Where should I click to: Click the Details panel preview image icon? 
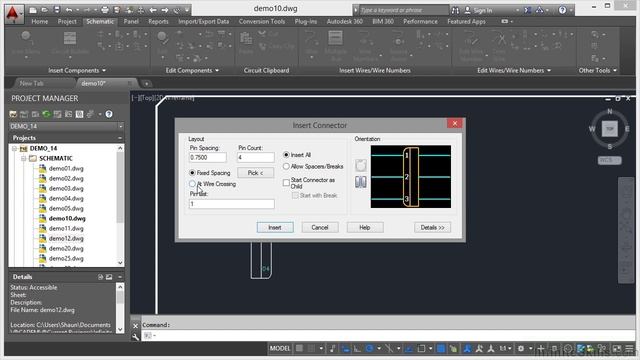[109, 277]
